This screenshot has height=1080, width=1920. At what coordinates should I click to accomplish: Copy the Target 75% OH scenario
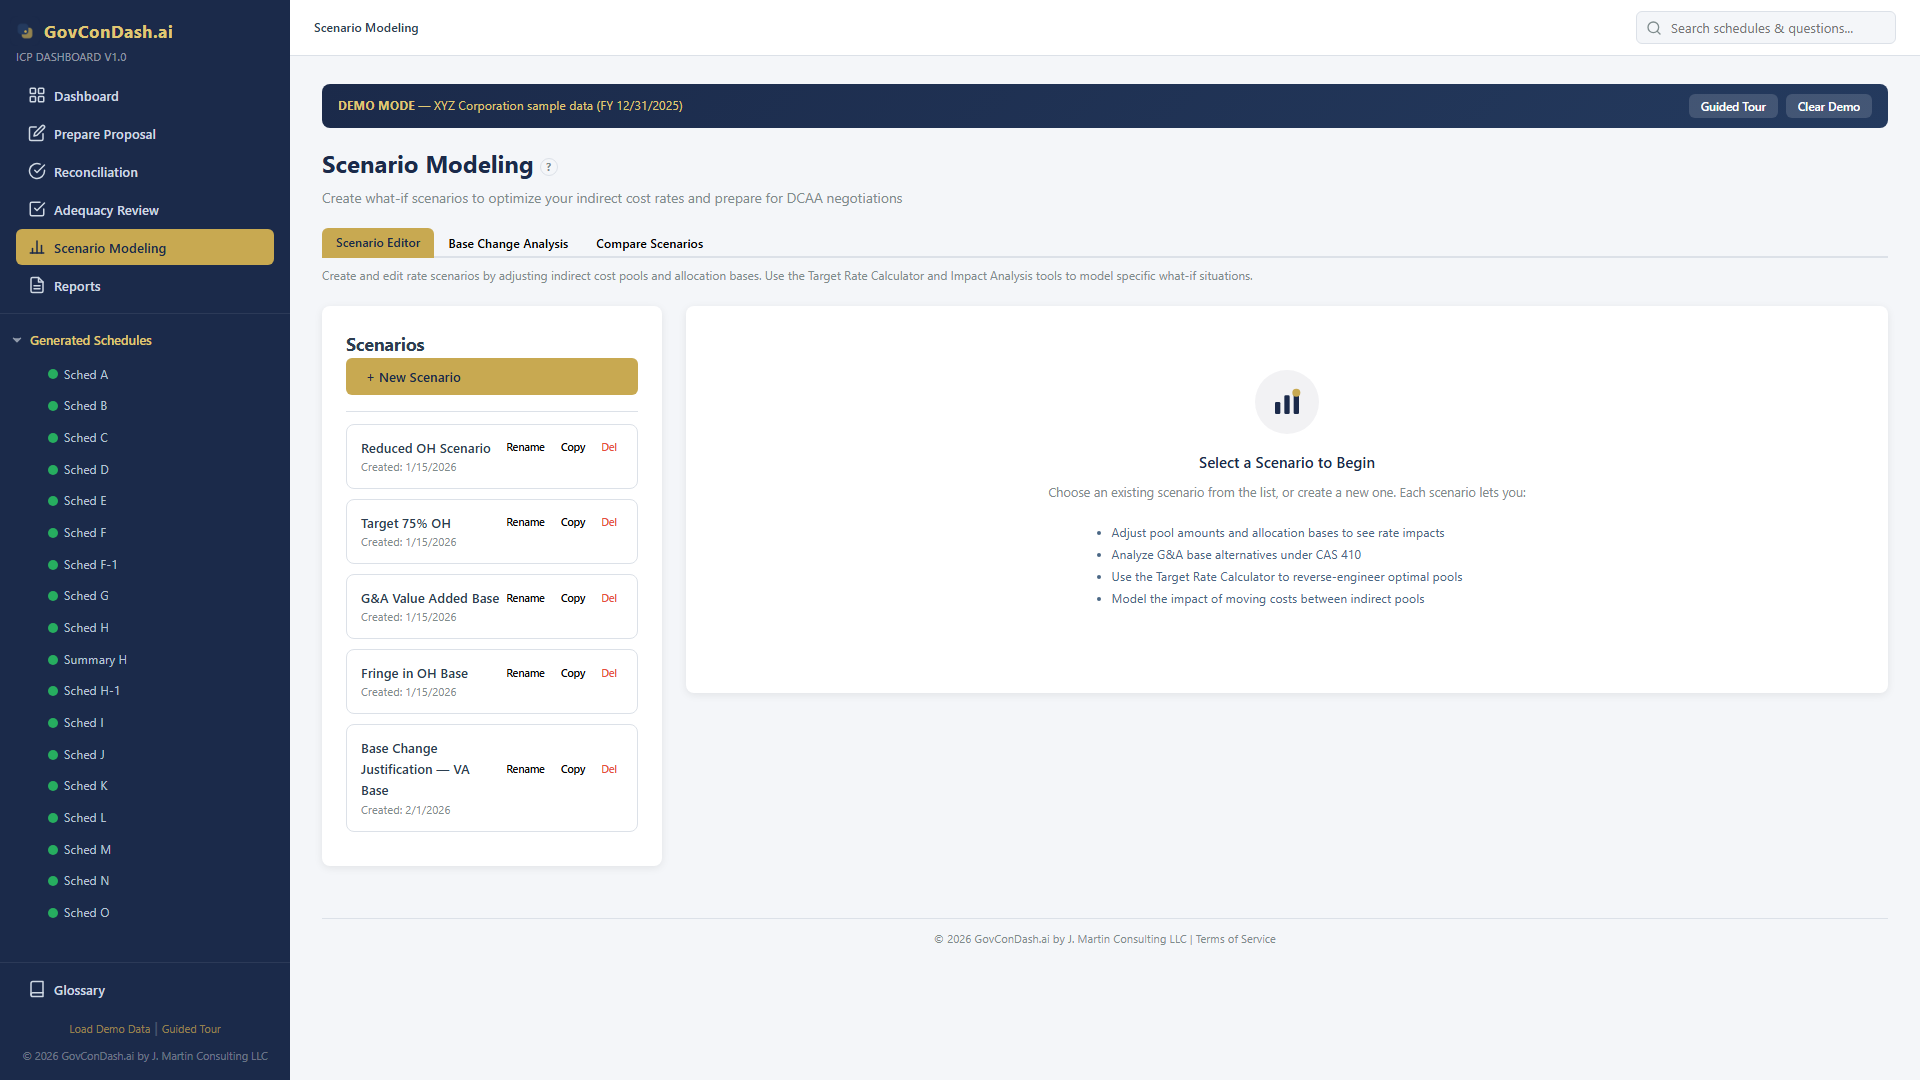[x=573, y=523]
